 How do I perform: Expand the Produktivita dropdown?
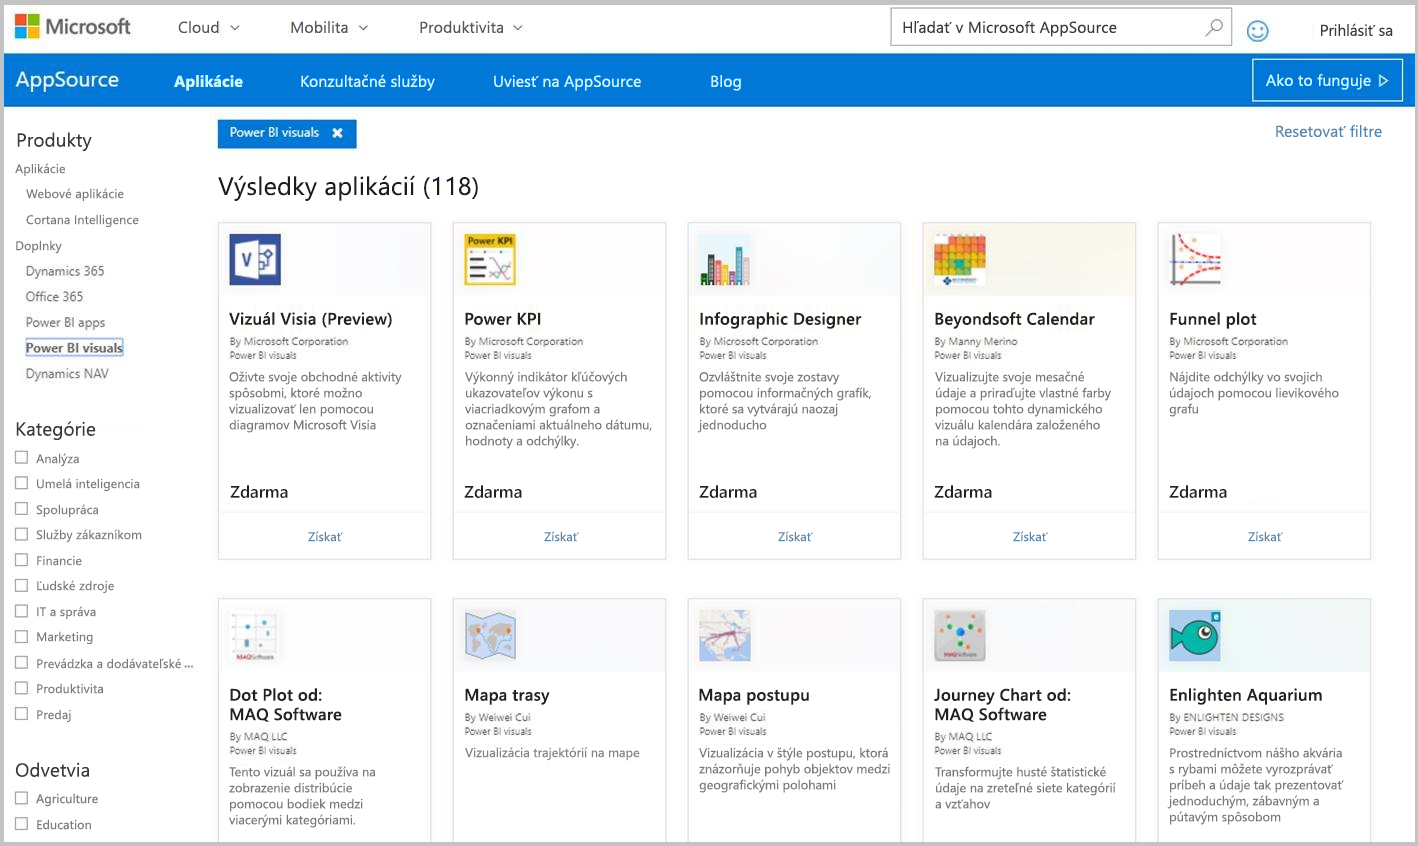pyautogui.click(x=469, y=27)
